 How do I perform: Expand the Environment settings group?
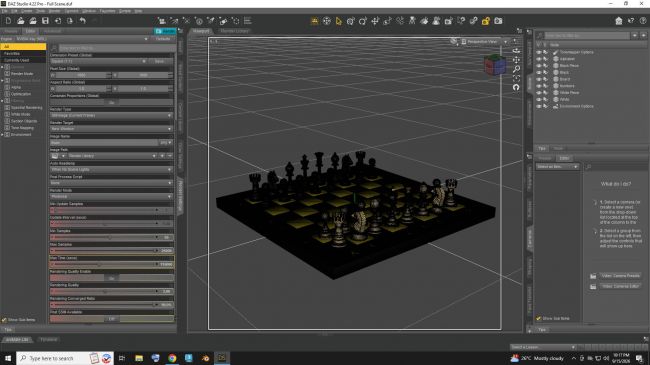pyautogui.click(x=3, y=134)
